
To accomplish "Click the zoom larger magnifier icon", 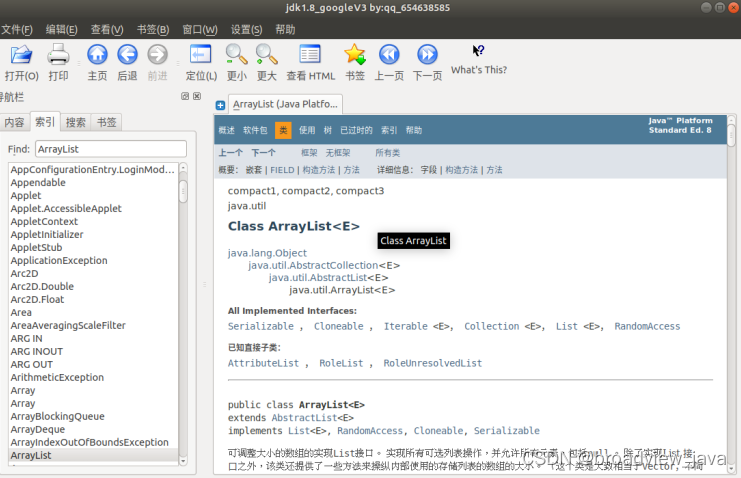I will tap(267, 54).
